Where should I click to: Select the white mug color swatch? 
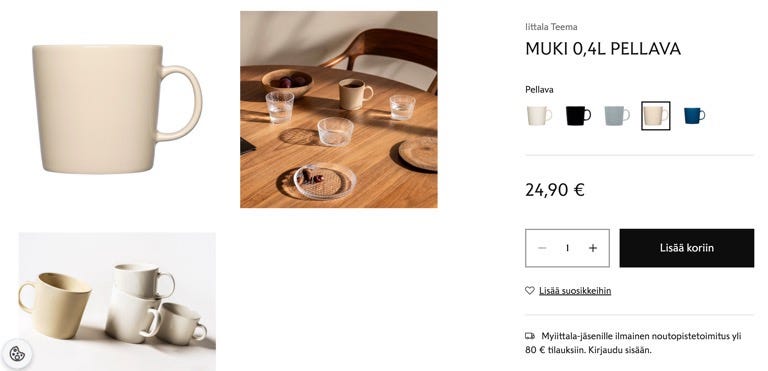tap(539, 116)
